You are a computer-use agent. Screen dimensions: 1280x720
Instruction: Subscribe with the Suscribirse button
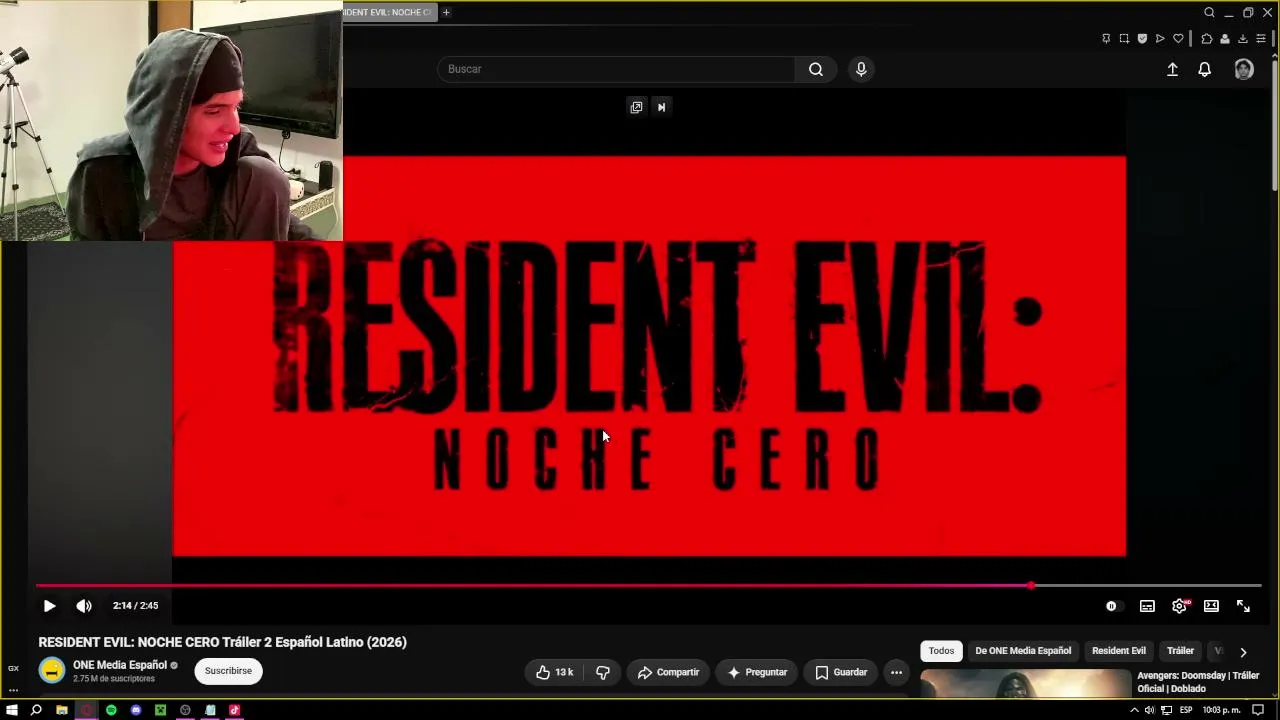click(x=228, y=671)
